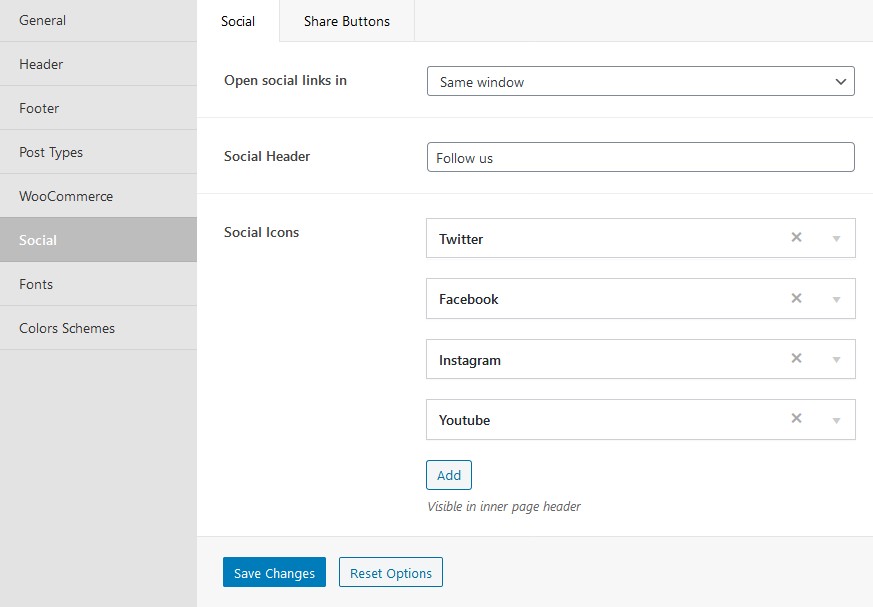Open Colors Schemes in sidebar
Screen dimensions: 873x607
pos(98,328)
